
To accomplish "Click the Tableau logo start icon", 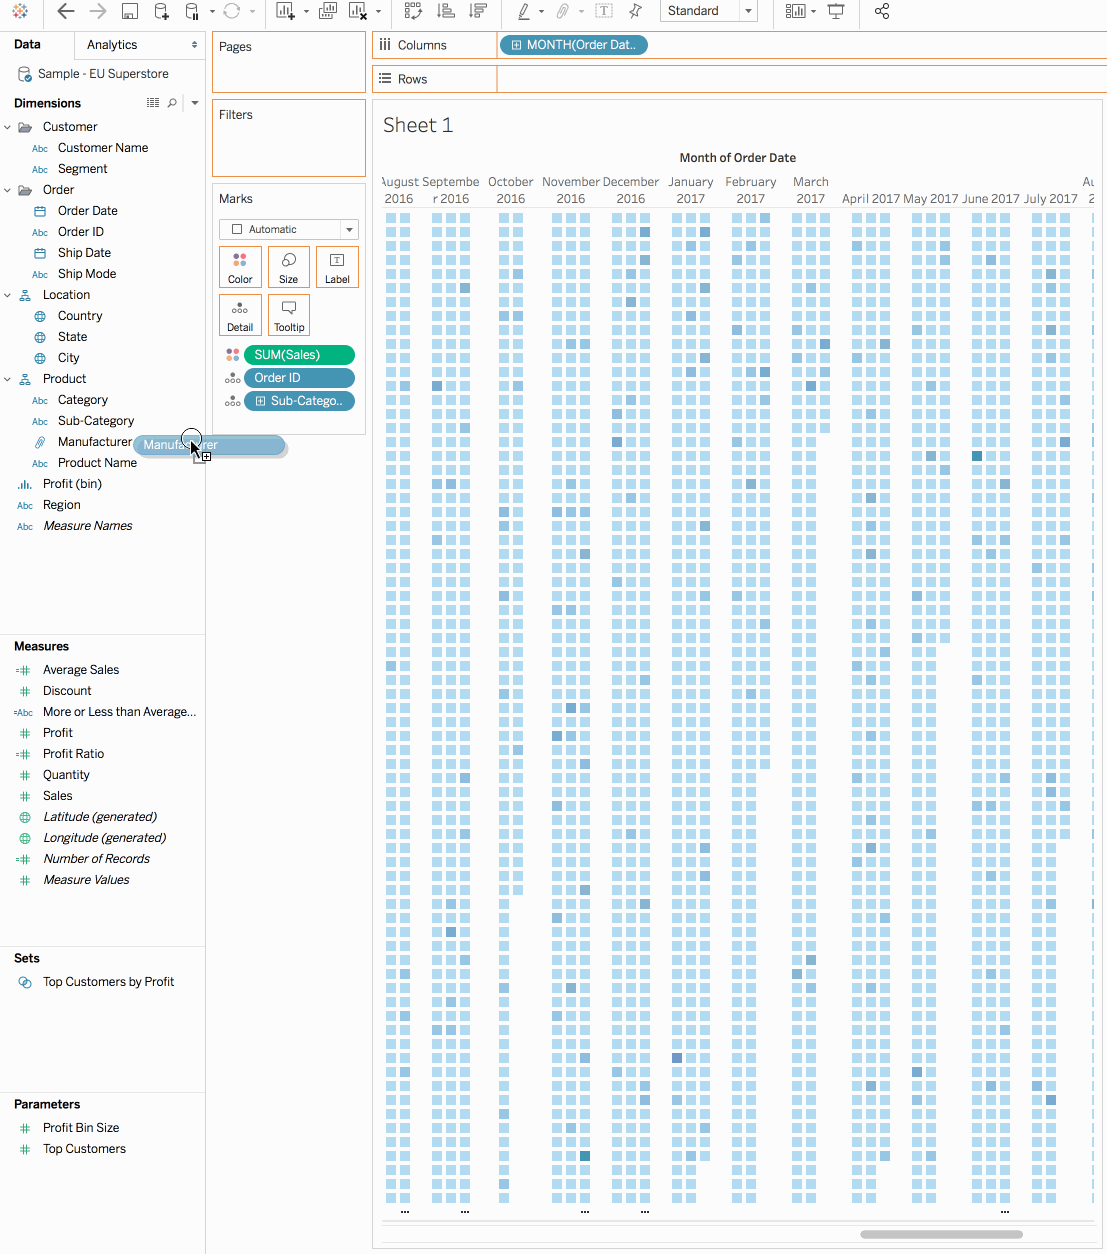I will 20,11.
